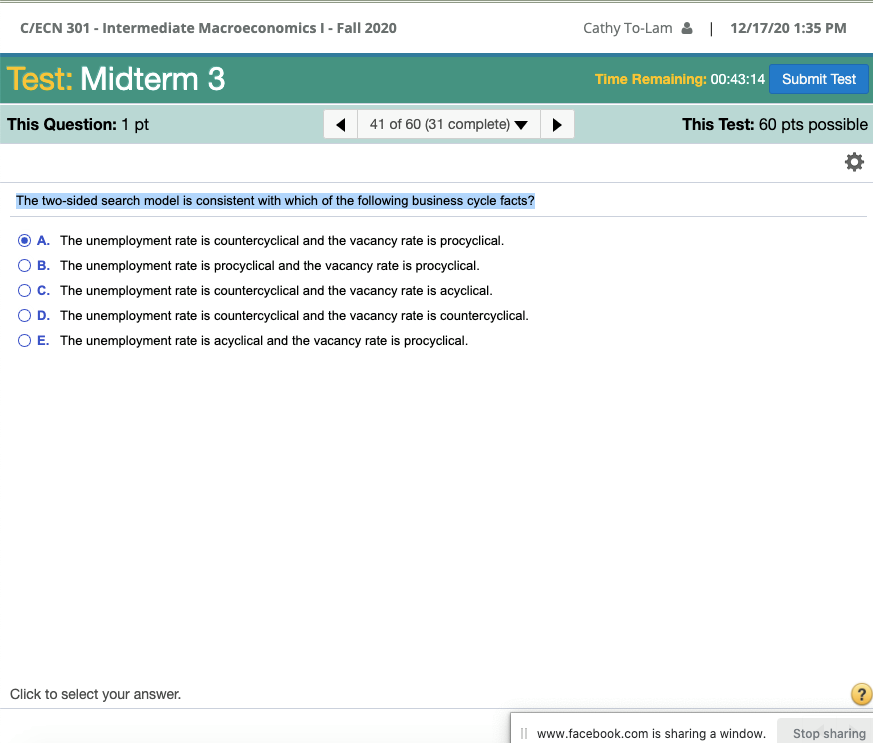Advance to the next question with the right arrow
Viewport: 873px width, 743px height.
click(557, 123)
